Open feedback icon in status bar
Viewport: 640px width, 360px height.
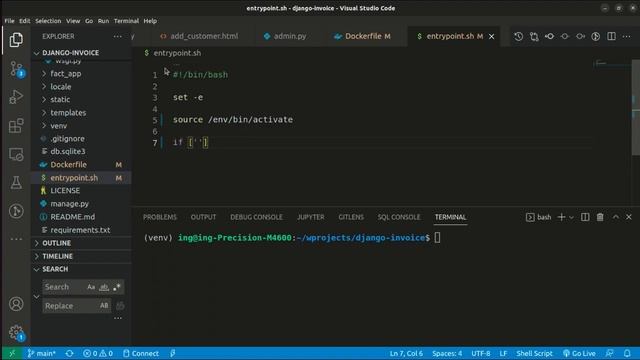[610, 353]
